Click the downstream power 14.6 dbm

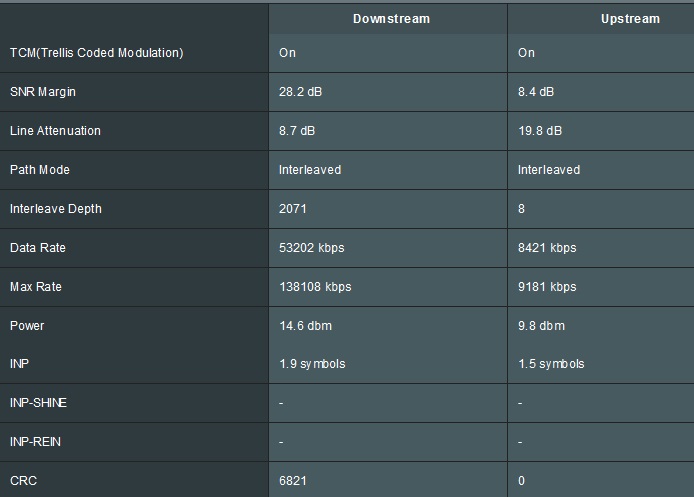(305, 325)
